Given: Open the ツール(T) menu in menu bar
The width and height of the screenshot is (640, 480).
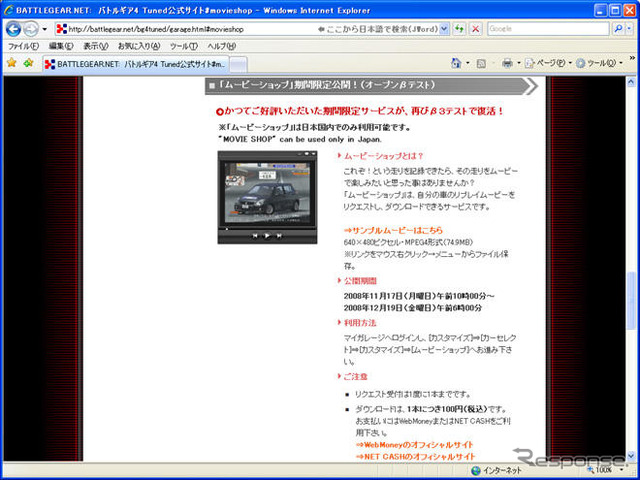Looking at the screenshot, I should [x=184, y=47].
